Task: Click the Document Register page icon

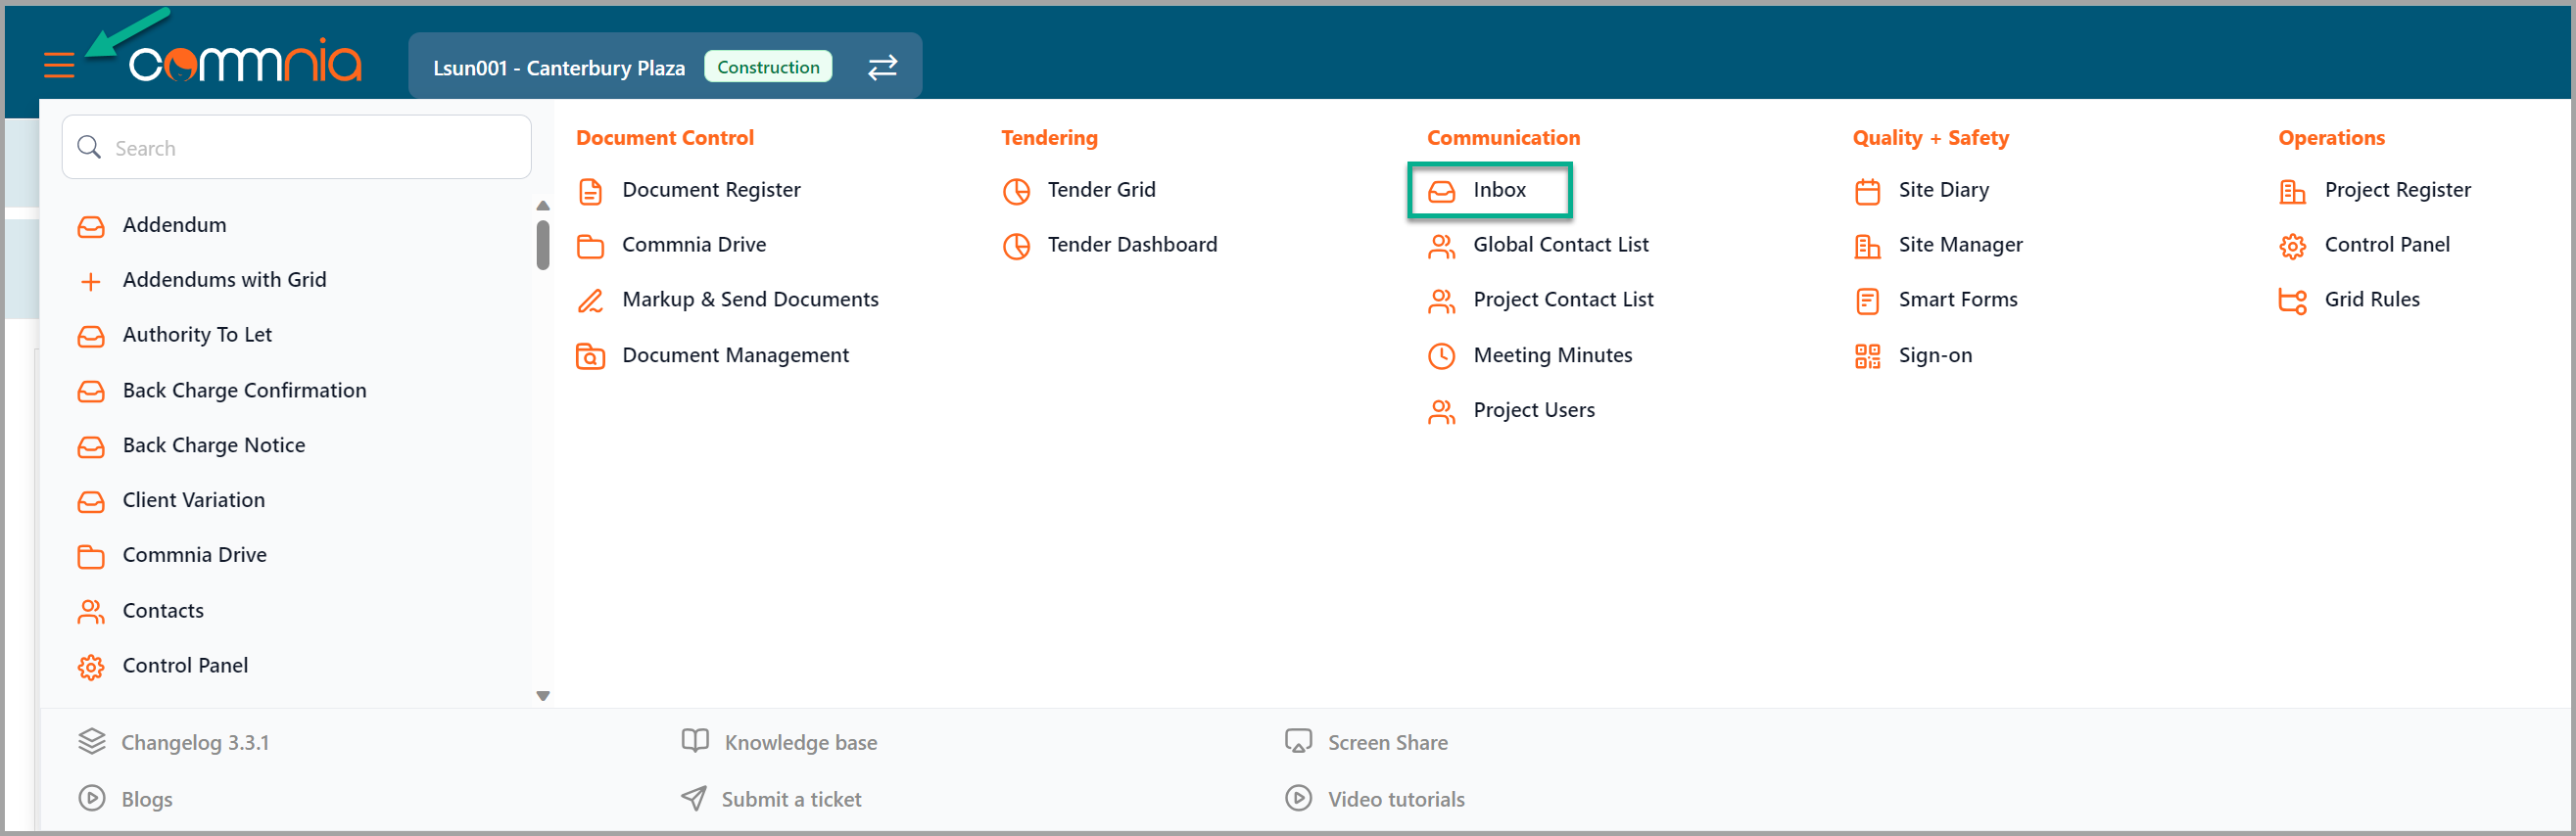Action: tap(591, 191)
